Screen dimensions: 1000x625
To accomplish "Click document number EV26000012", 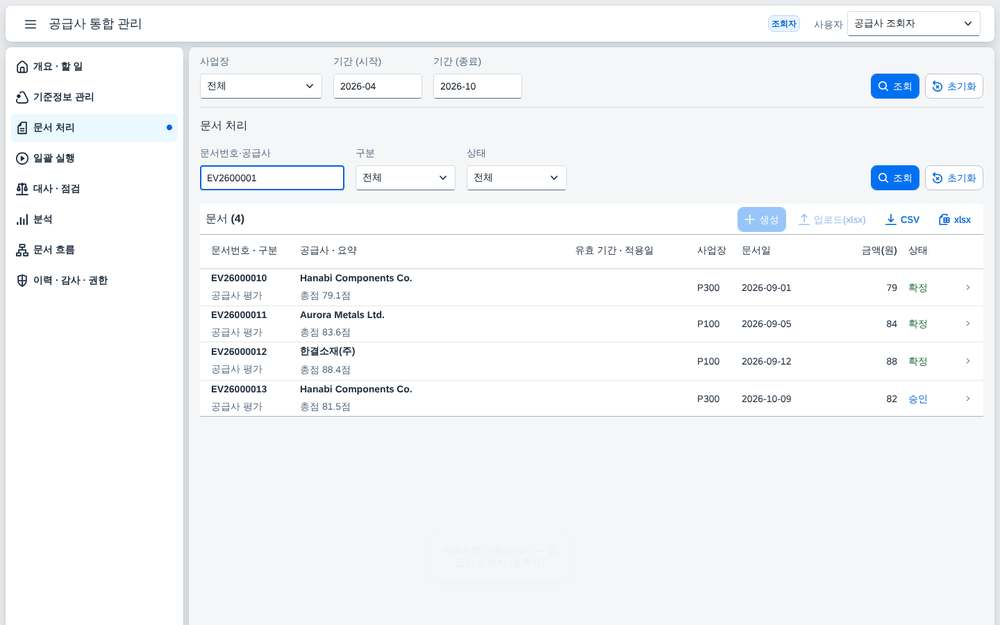I will coord(239,352).
